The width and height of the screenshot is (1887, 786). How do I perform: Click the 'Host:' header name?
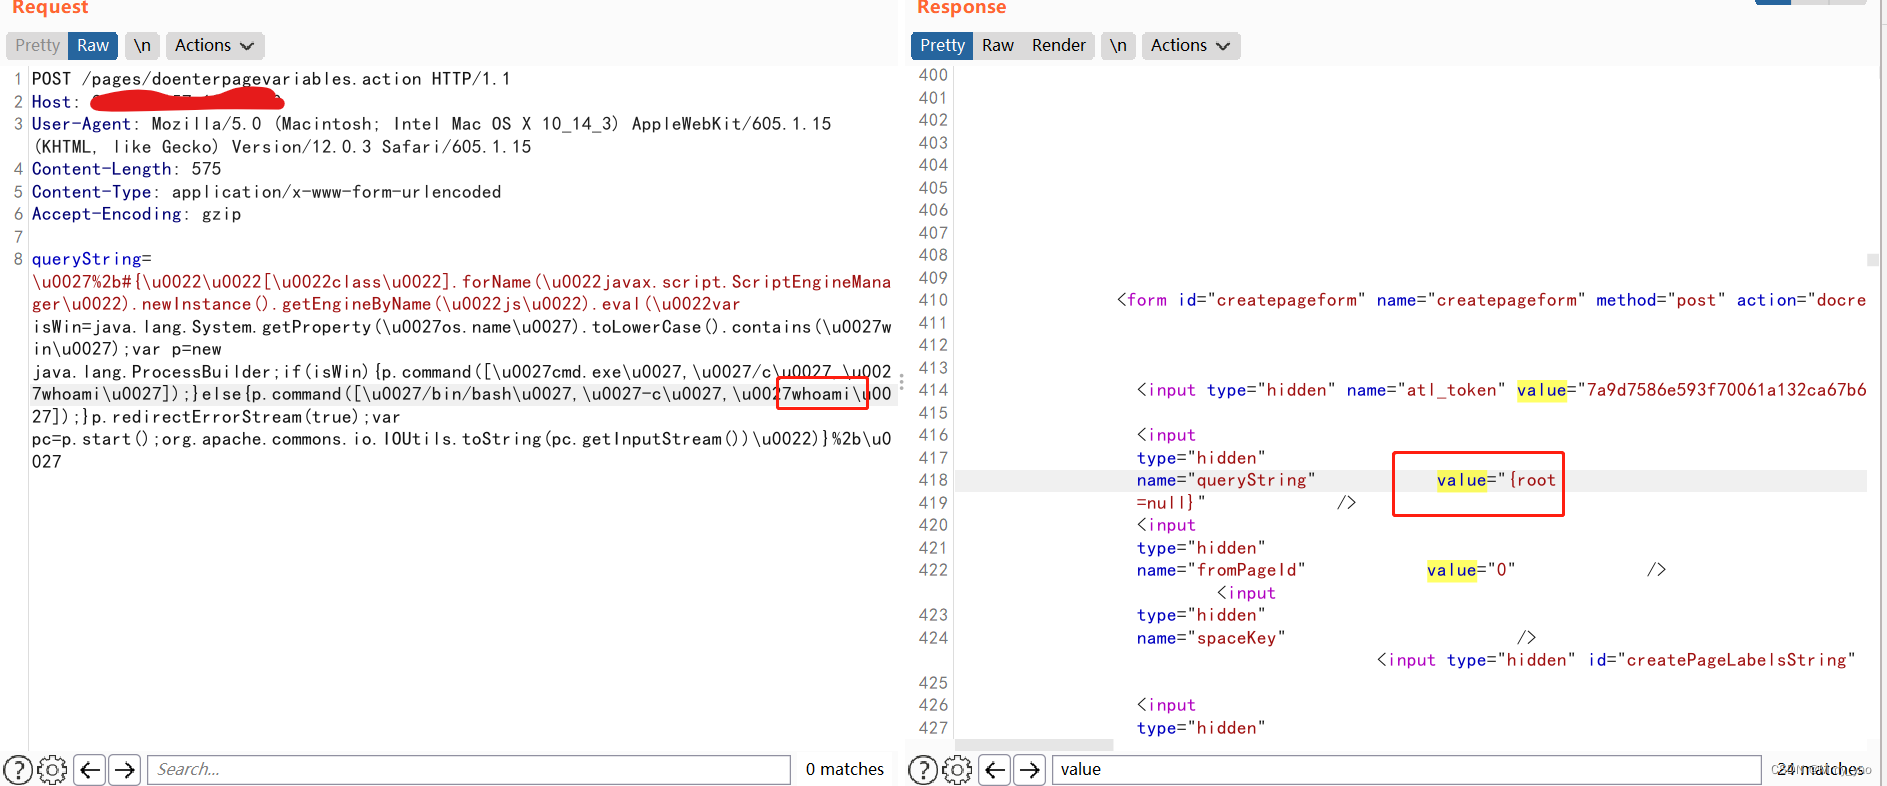pos(55,102)
